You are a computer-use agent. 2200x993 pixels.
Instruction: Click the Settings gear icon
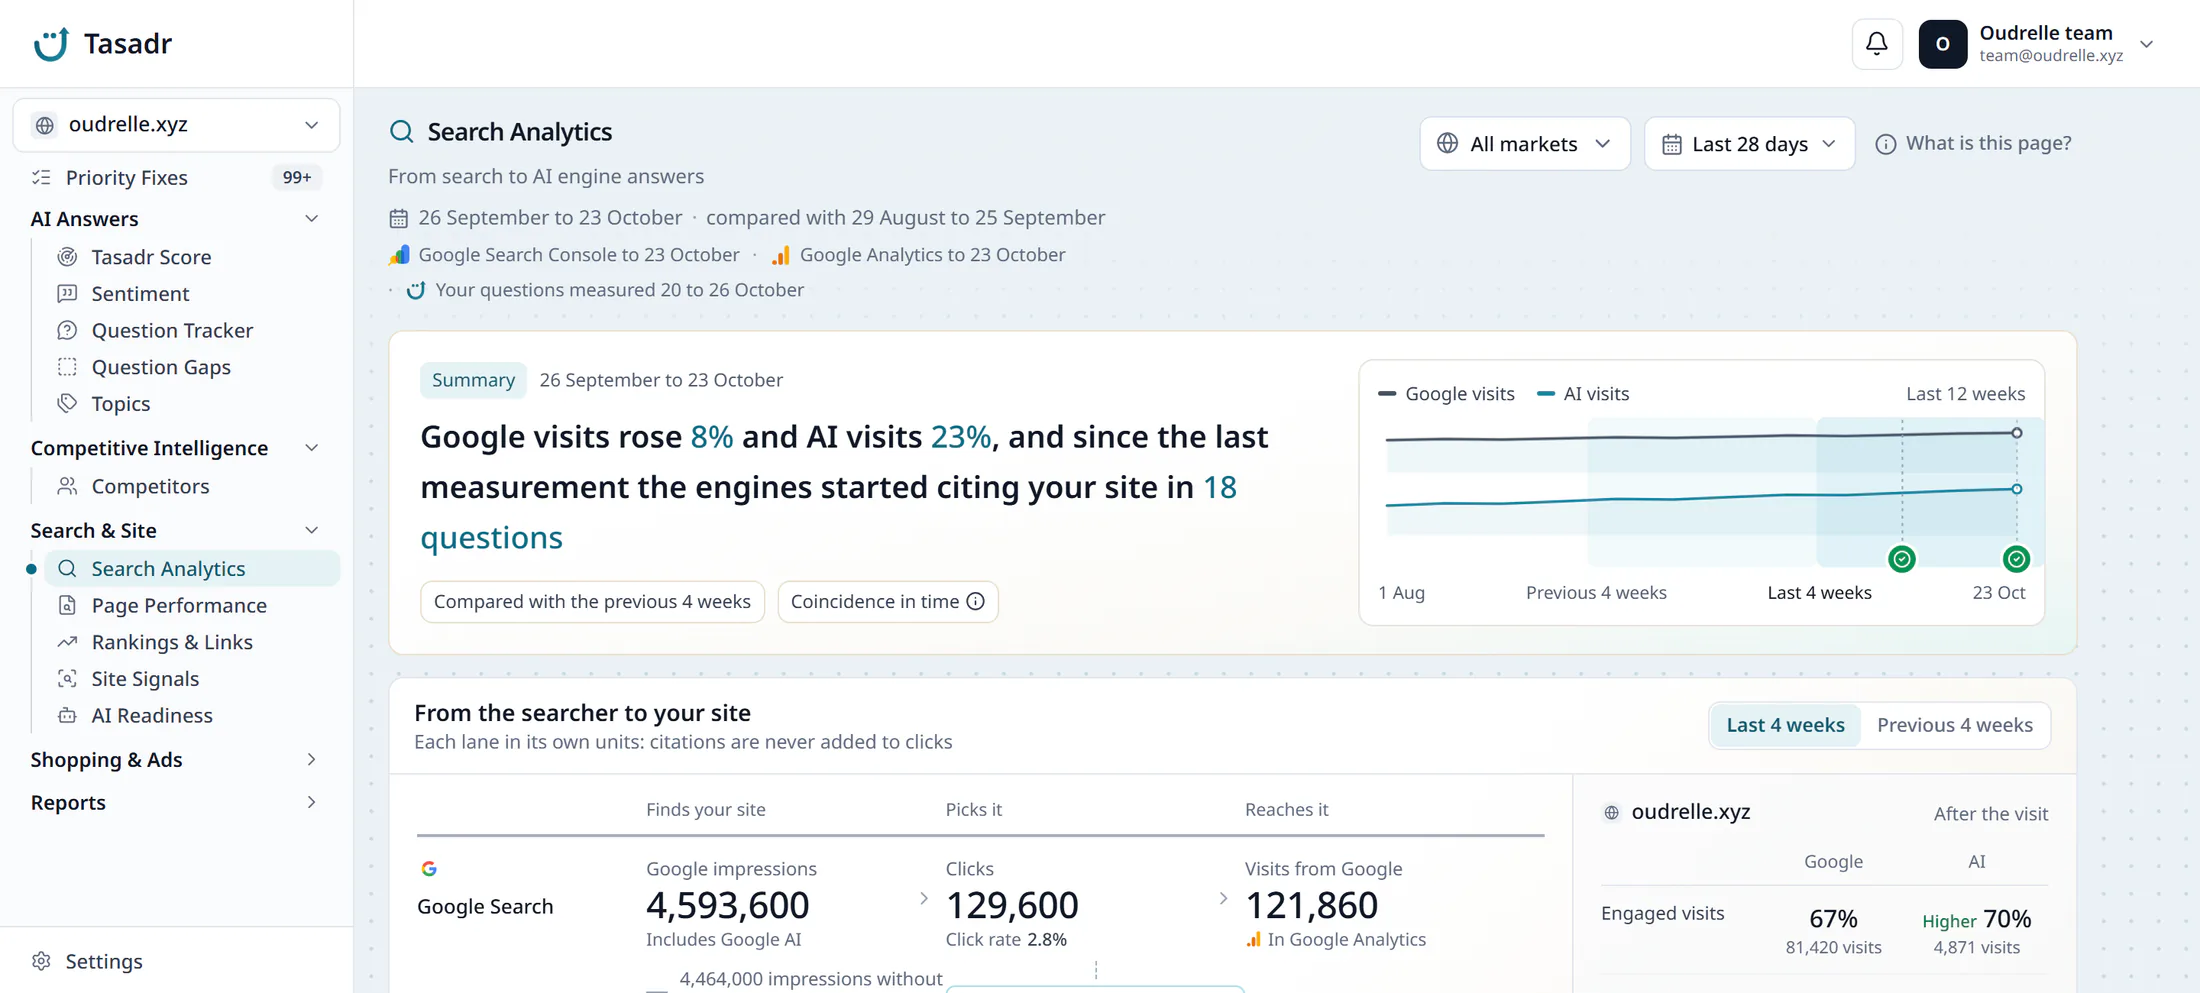(41, 961)
